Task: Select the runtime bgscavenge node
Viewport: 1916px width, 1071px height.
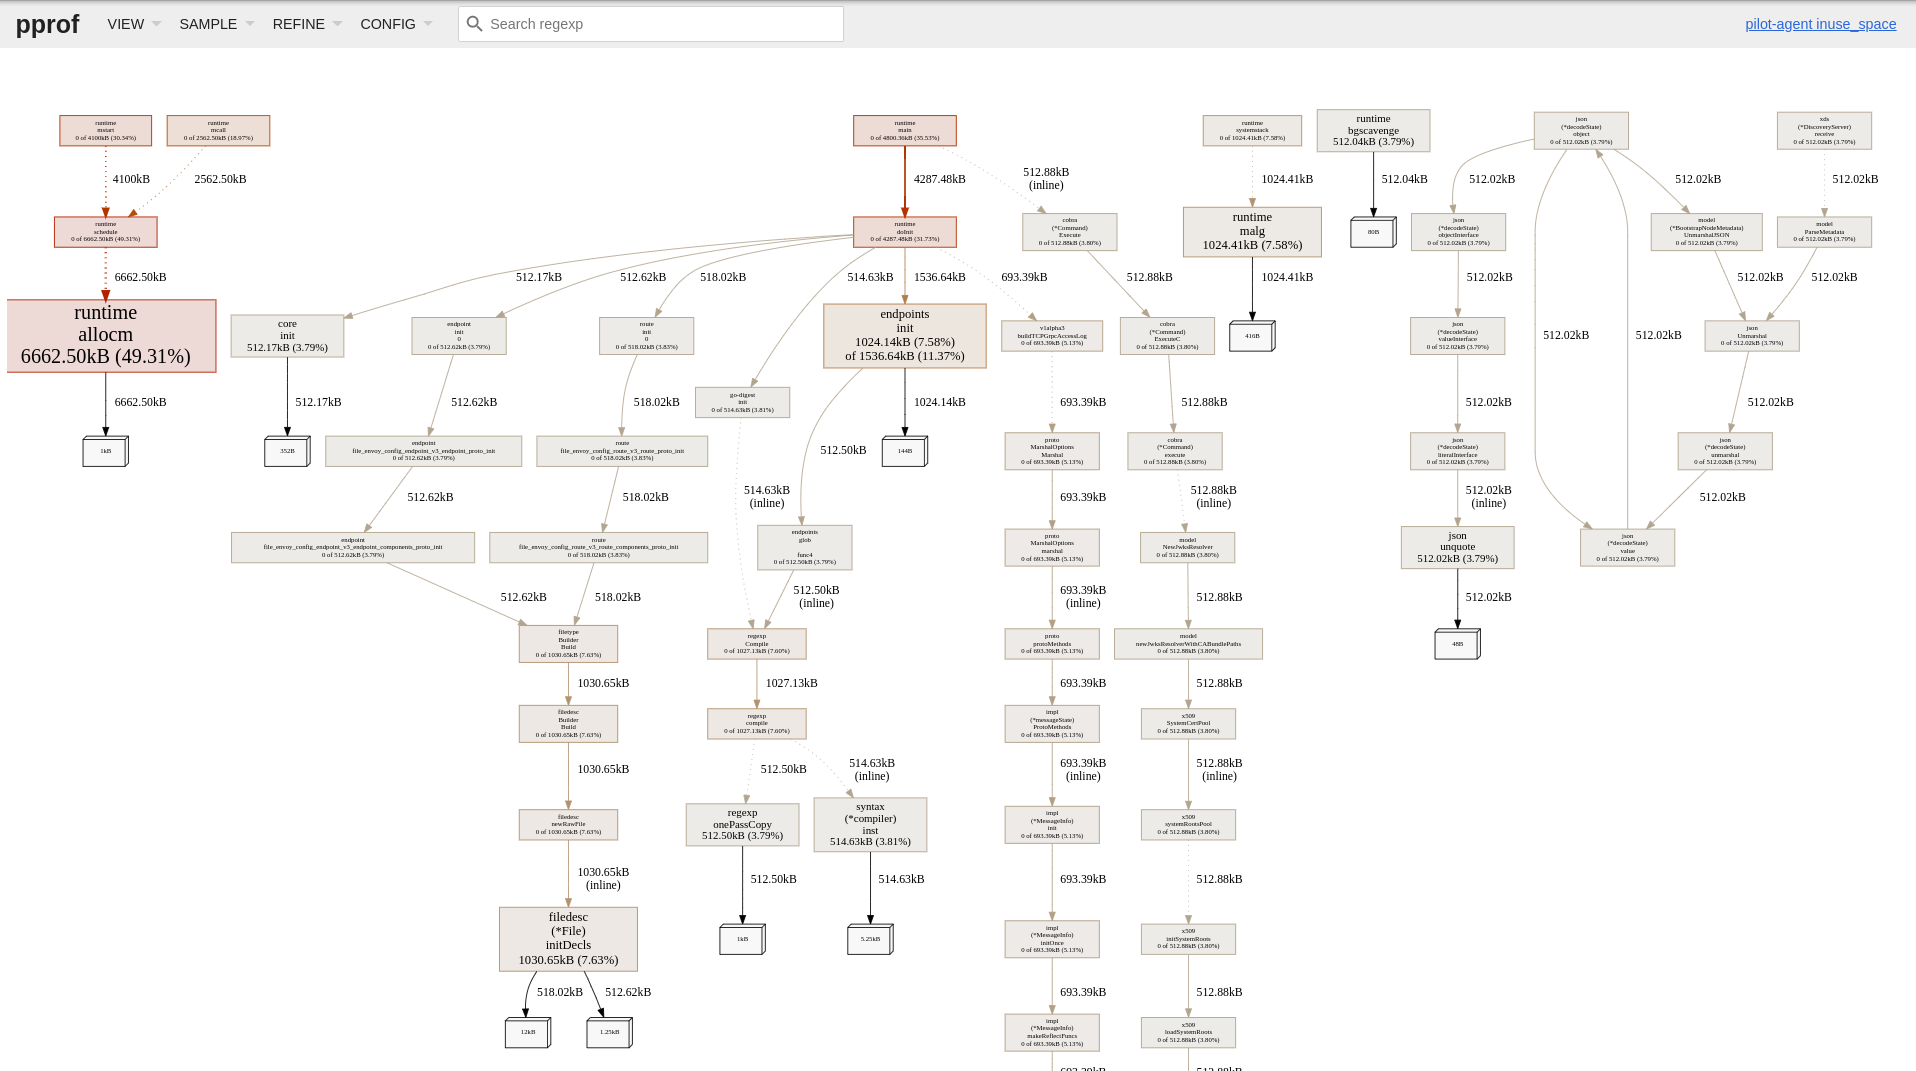Action: pyautogui.click(x=1374, y=130)
